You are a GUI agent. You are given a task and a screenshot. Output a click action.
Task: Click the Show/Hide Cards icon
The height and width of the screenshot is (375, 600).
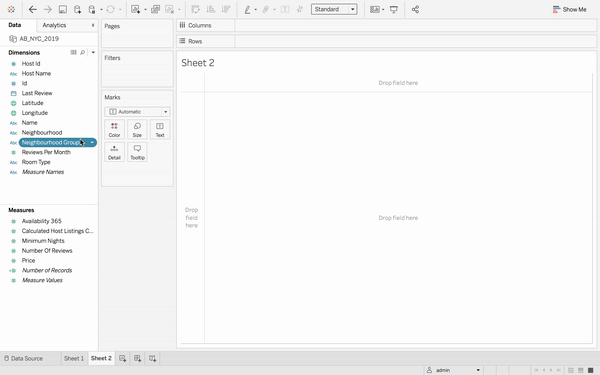(375, 9)
